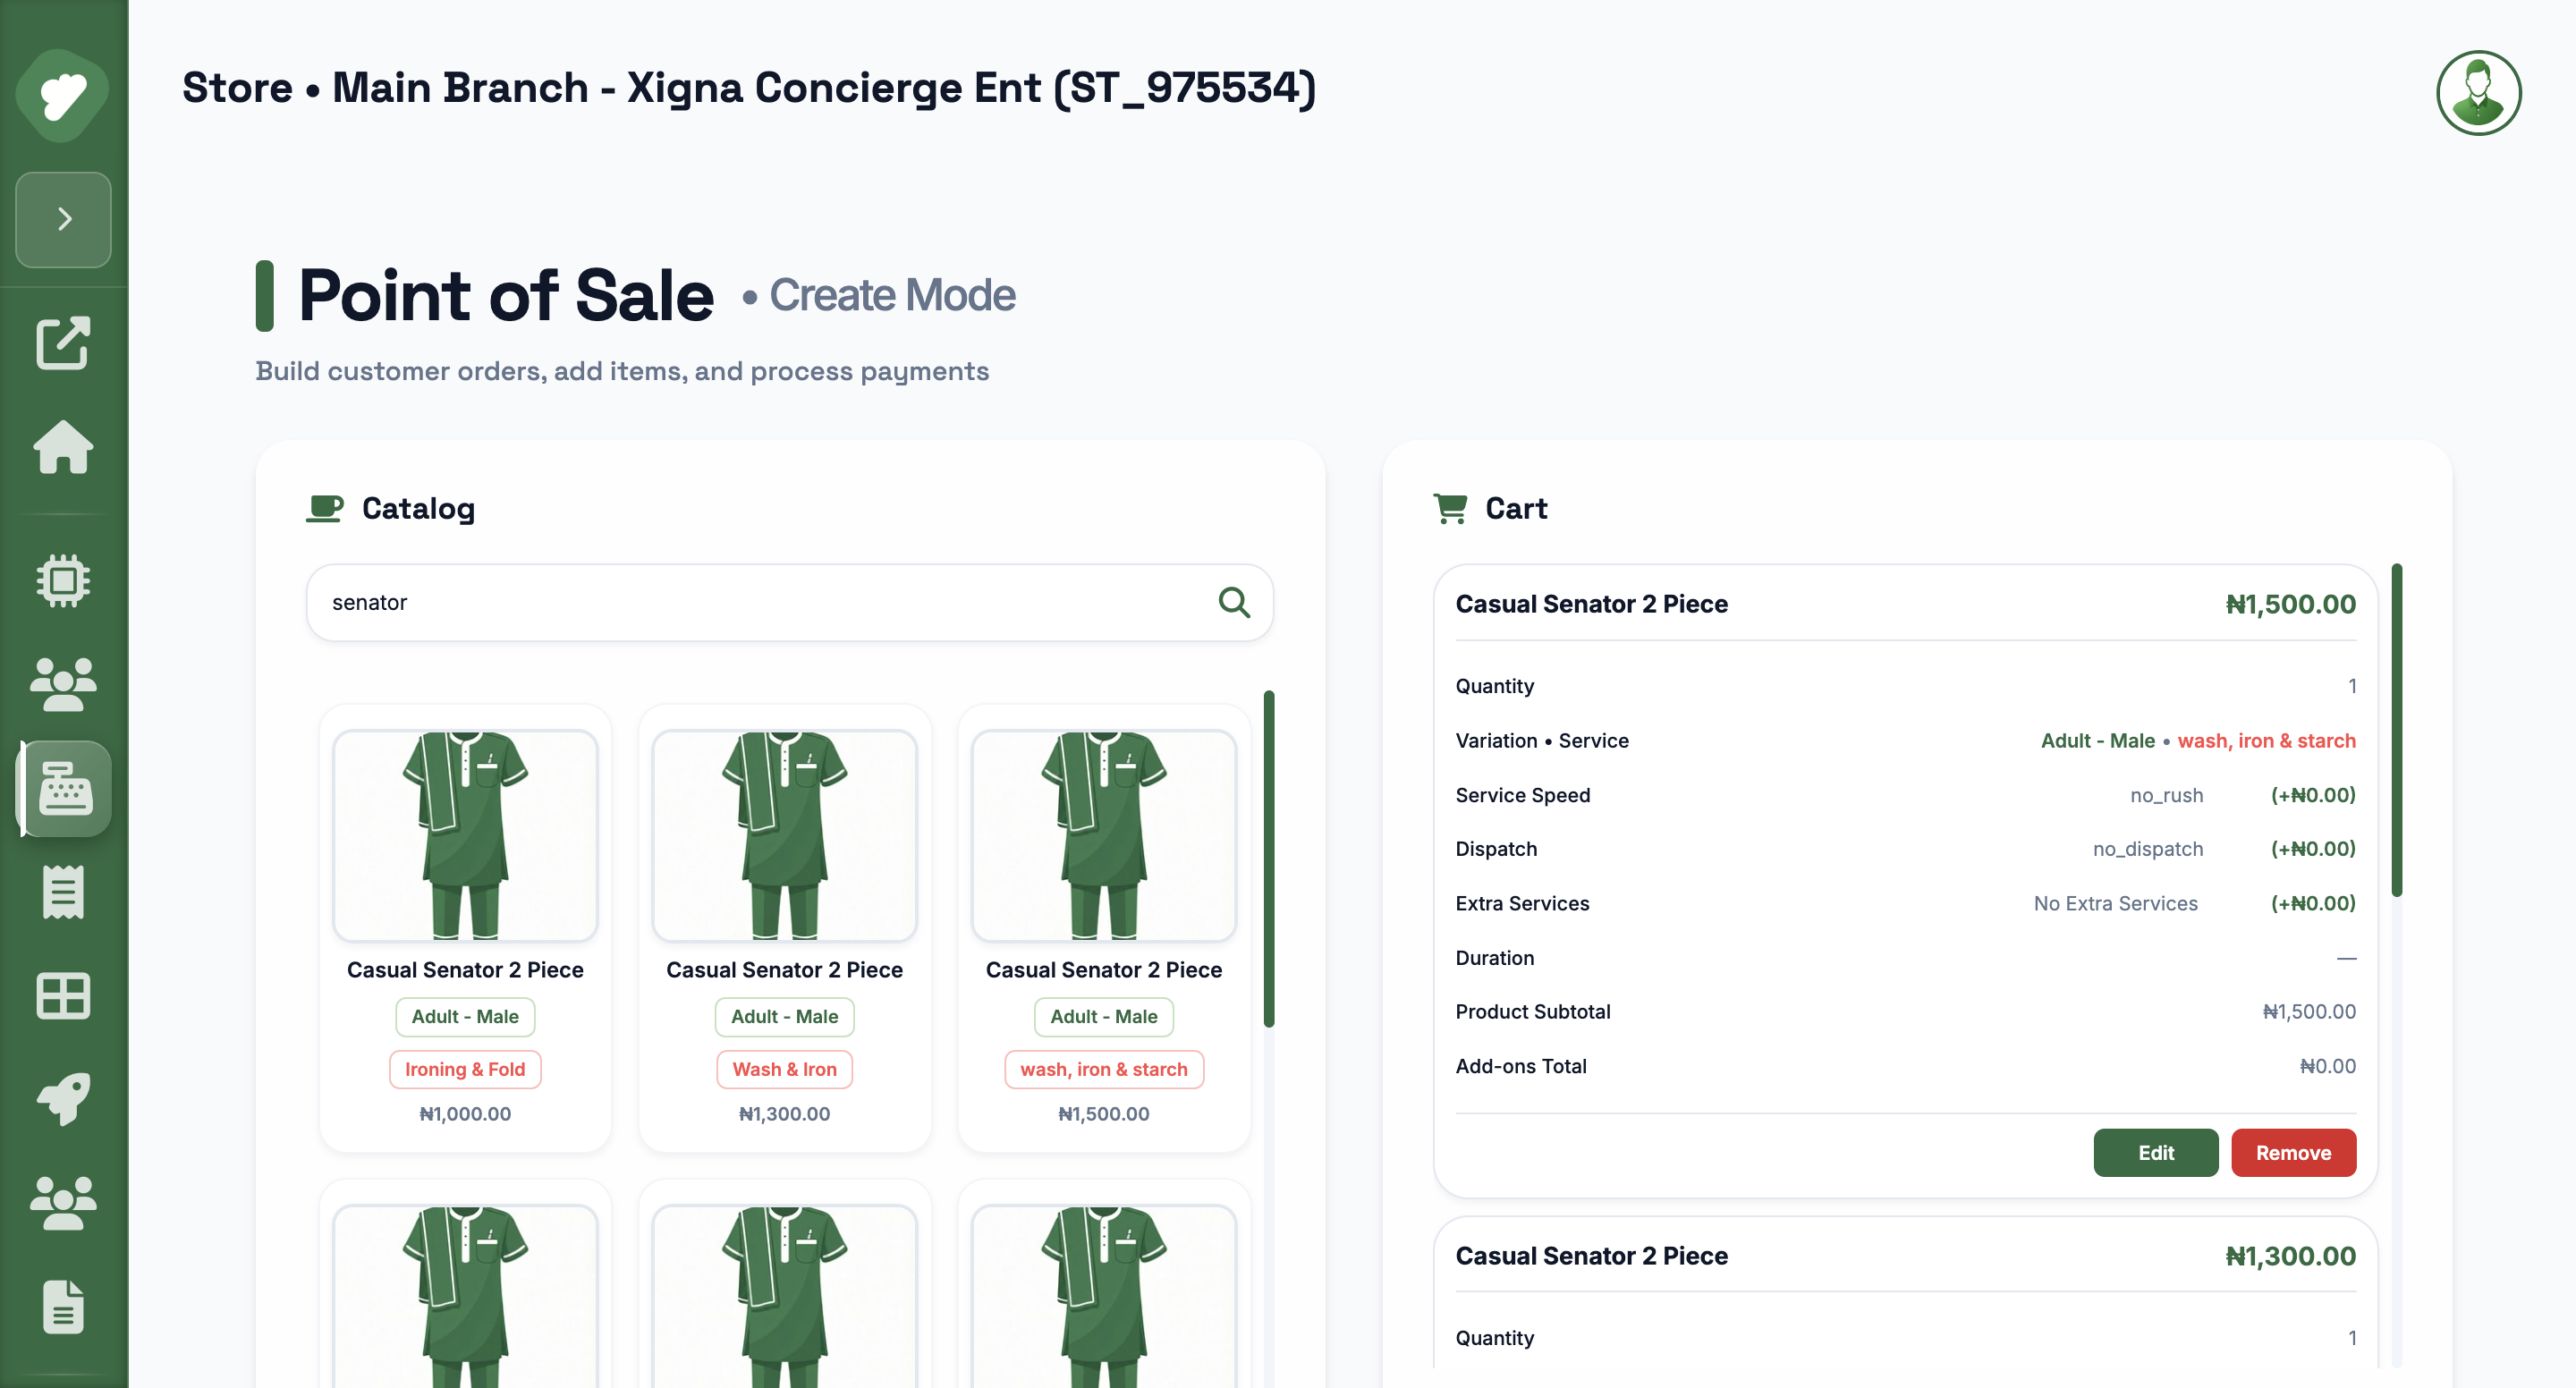The image size is (2576, 1388).
Task: Click the senator search input field
Action: point(700,602)
